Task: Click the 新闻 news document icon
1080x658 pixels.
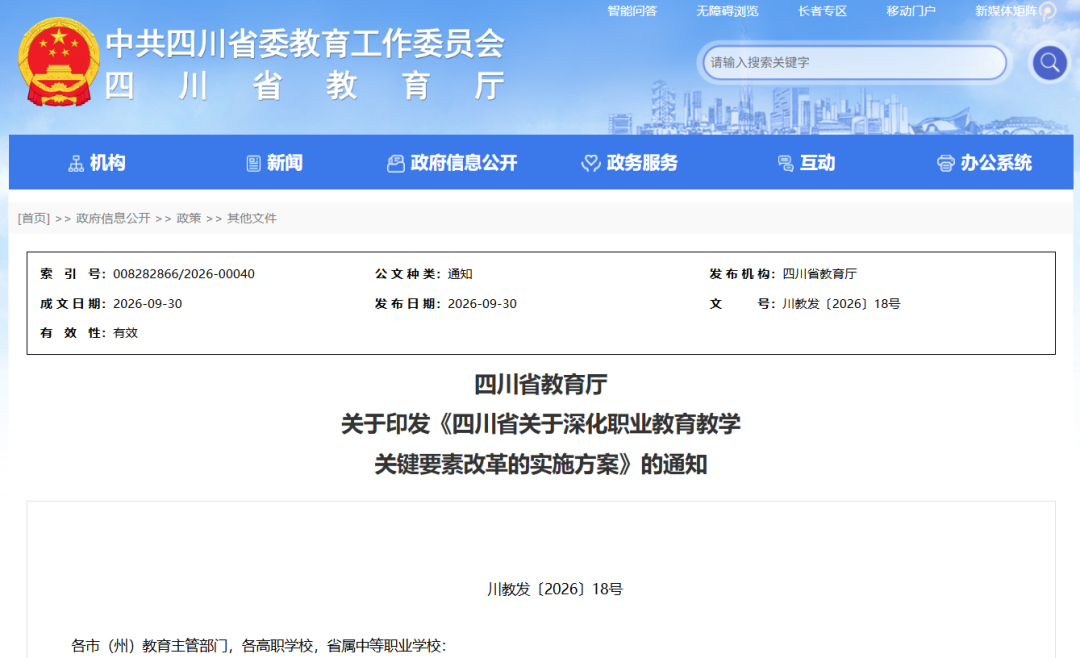Action: tap(253, 163)
